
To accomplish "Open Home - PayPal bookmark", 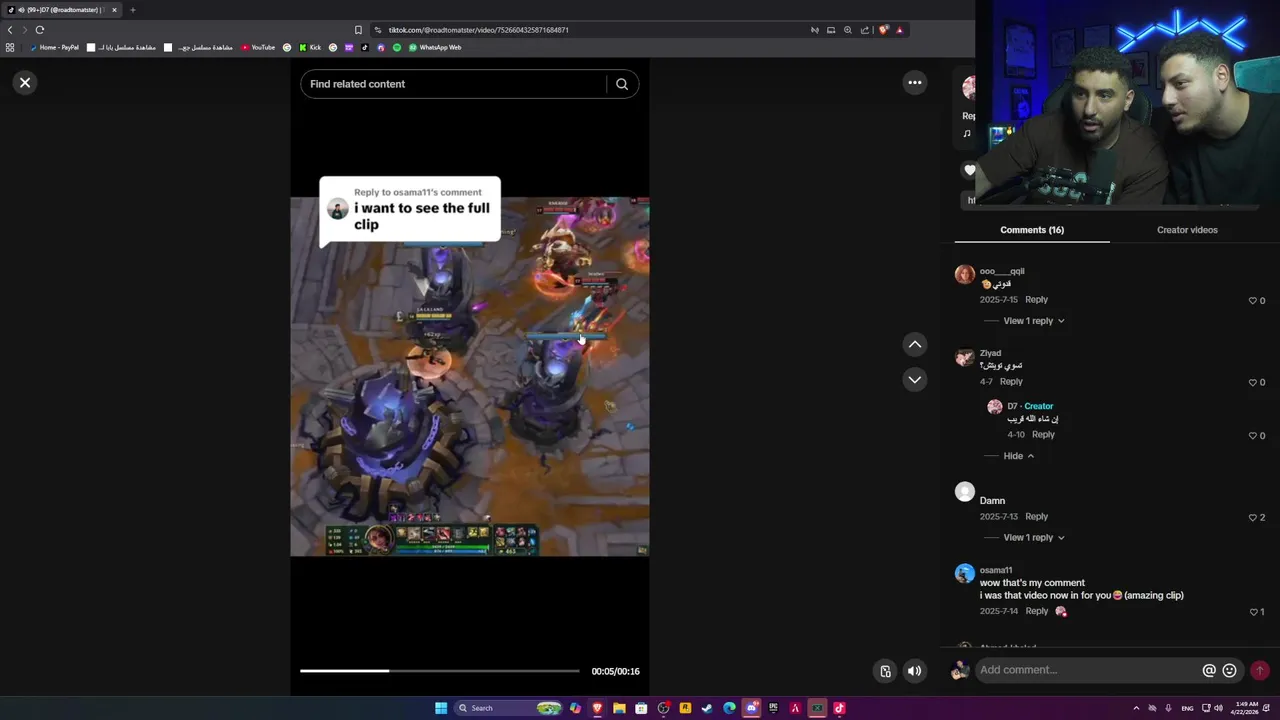I will click(x=54, y=47).
